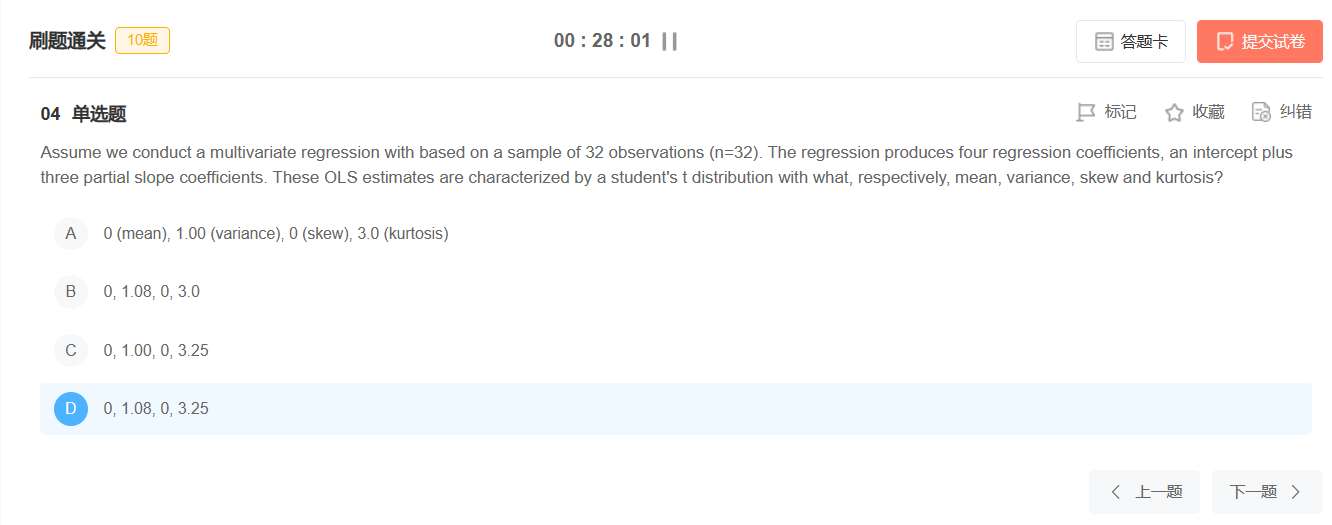Click option text "0, 1.08, 0, 3.0"
Screen dimensions: 1332x525
[x=151, y=292]
